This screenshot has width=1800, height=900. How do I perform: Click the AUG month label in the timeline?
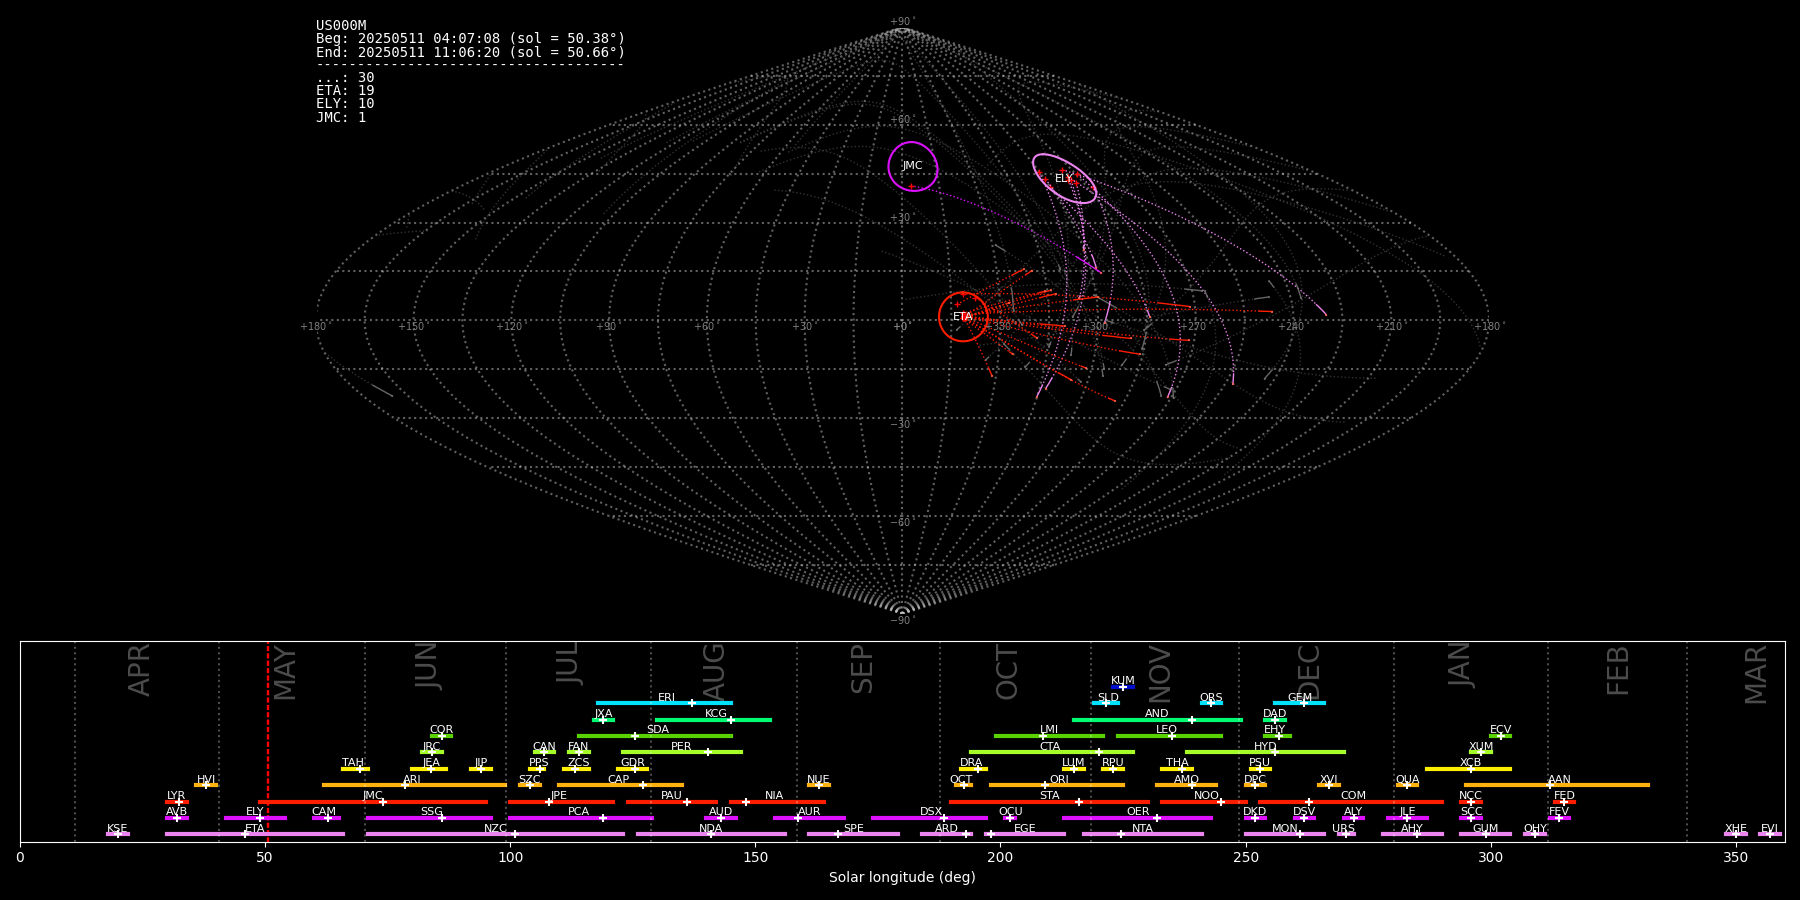pos(714,670)
